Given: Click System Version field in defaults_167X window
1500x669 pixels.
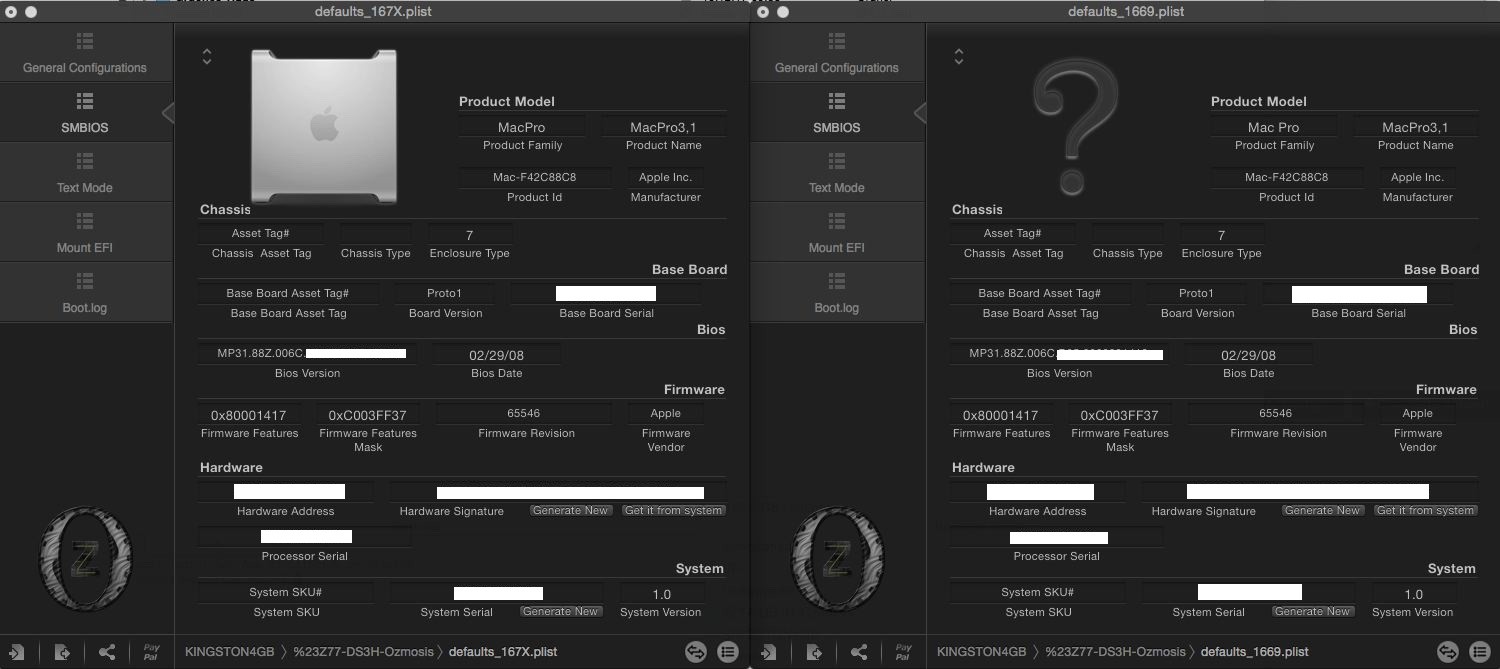Looking at the screenshot, I should click(661, 594).
